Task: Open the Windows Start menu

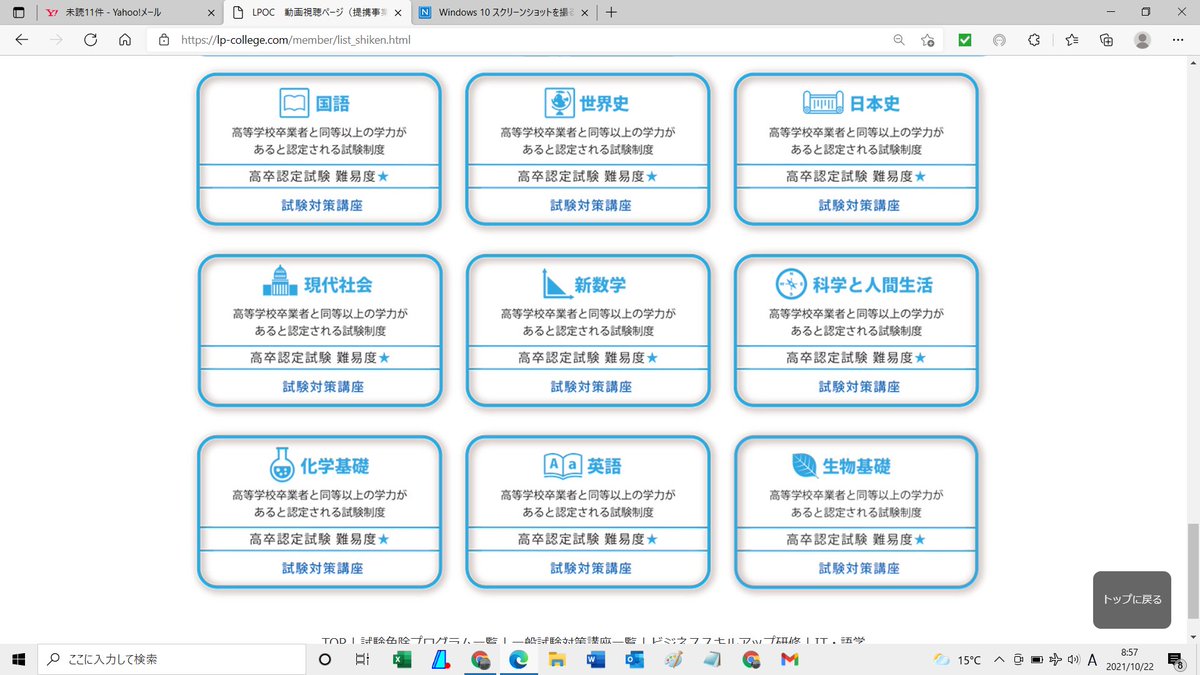Action: pyautogui.click(x=18, y=659)
